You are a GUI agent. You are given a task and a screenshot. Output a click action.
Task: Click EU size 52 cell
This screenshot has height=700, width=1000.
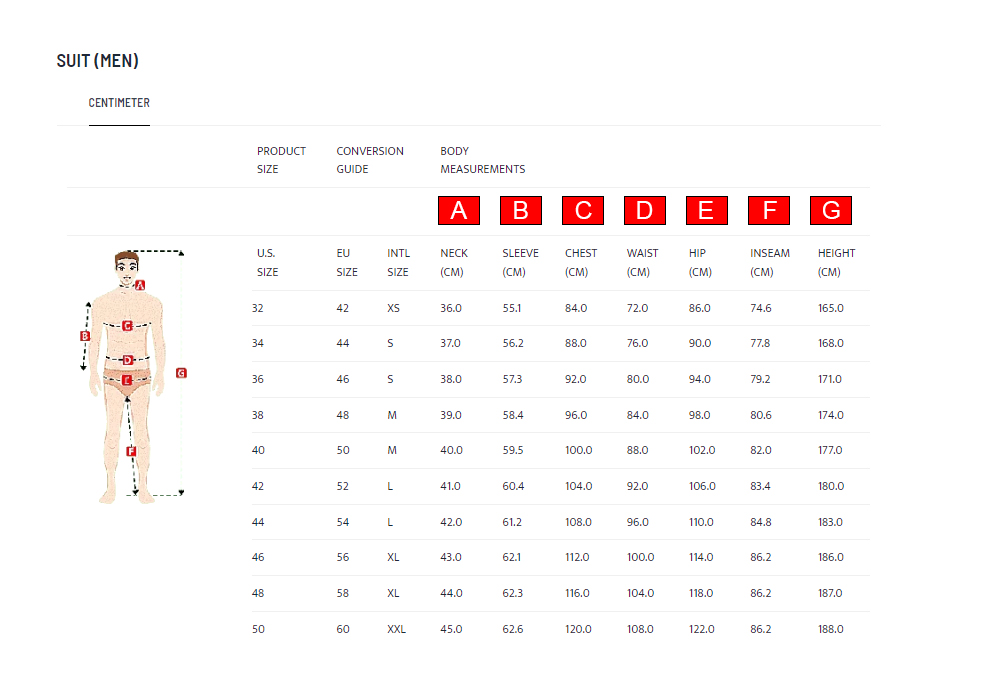click(343, 486)
